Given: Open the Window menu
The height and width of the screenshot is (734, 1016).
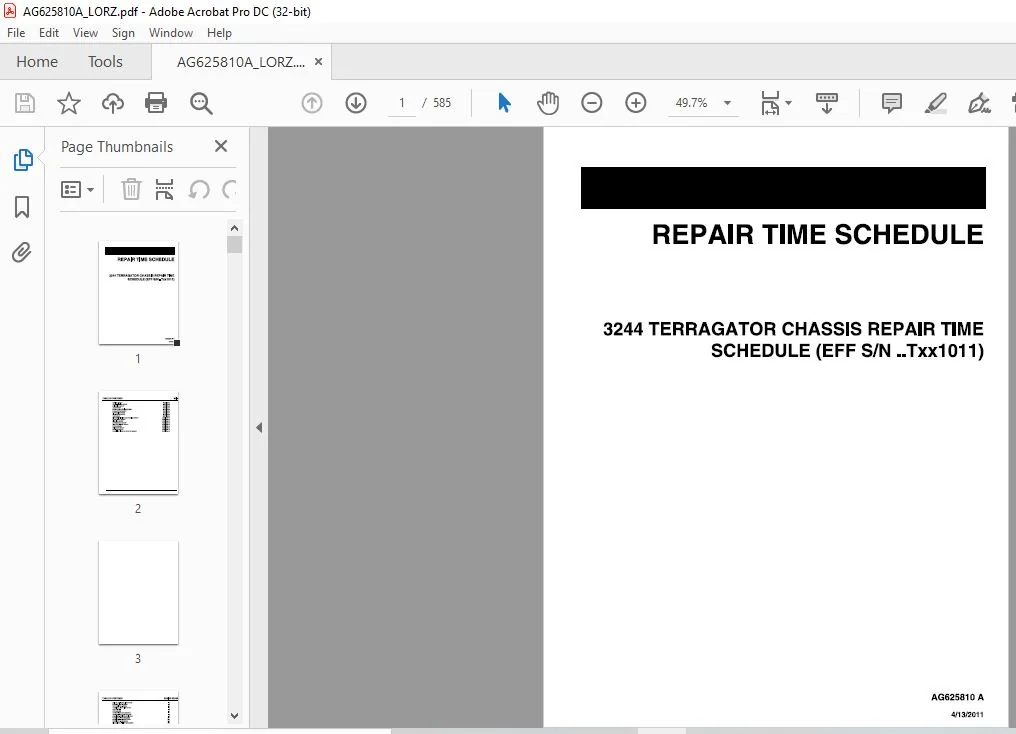Looking at the screenshot, I should pyautogui.click(x=170, y=33).
